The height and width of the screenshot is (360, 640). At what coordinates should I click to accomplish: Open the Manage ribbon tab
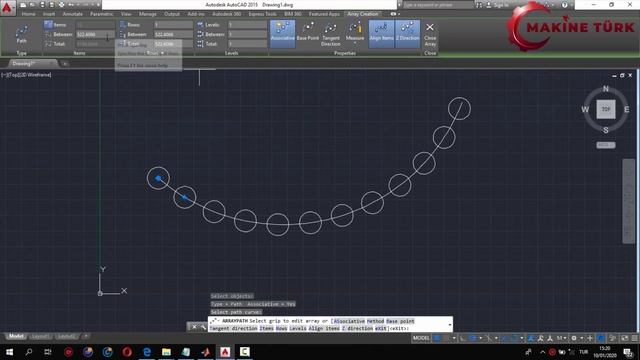(x=148, y=14)
